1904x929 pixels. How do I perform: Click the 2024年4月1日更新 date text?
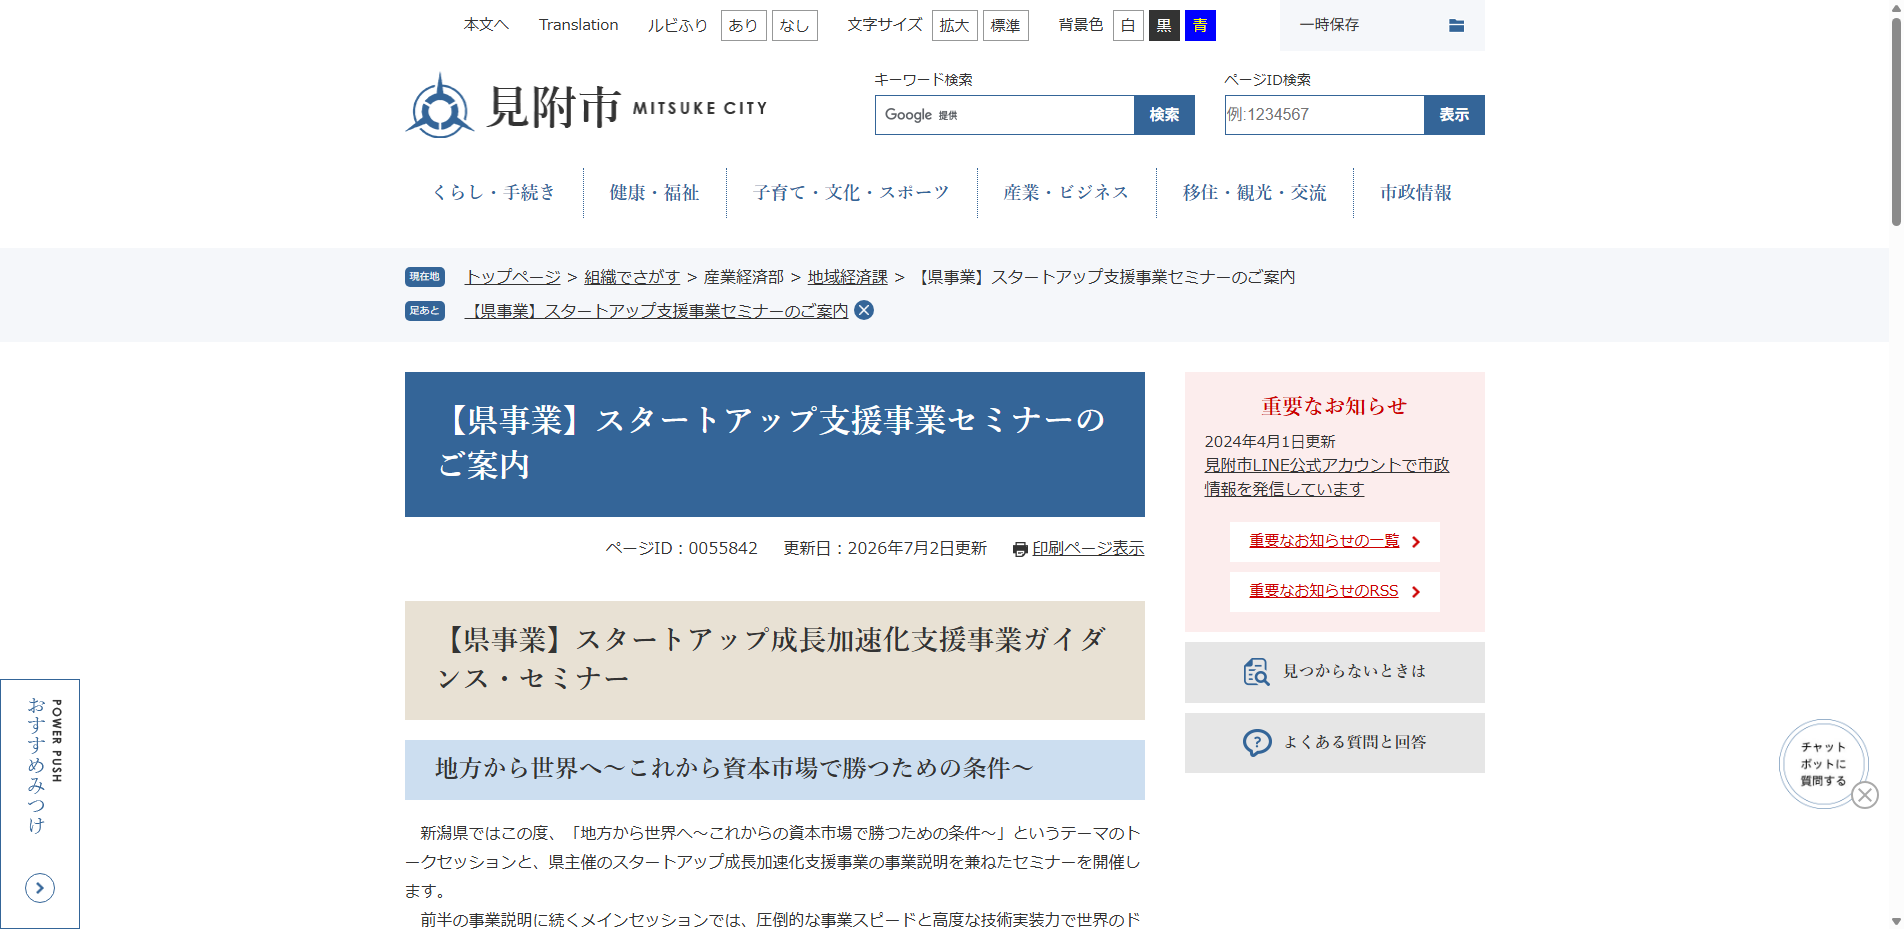click(x=1270, y=441)
